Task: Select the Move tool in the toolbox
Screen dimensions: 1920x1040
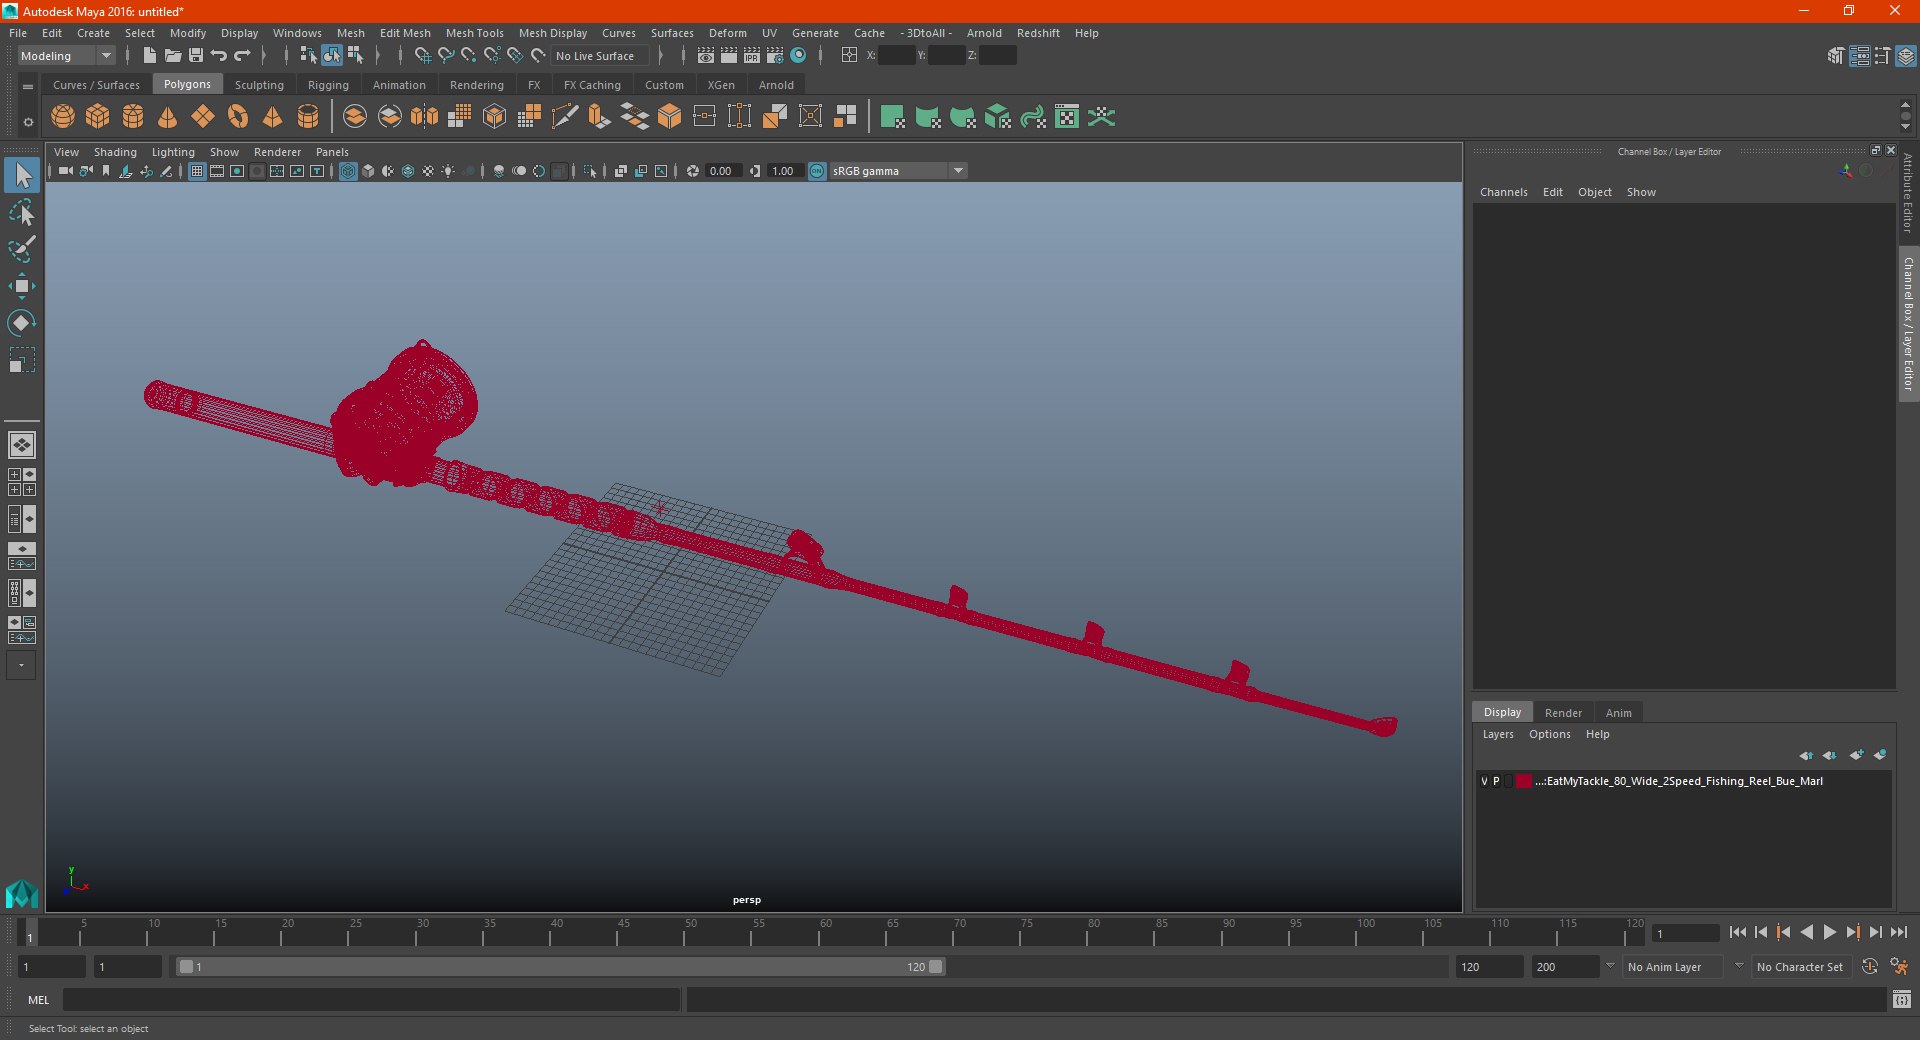Action: click(22, 287)
